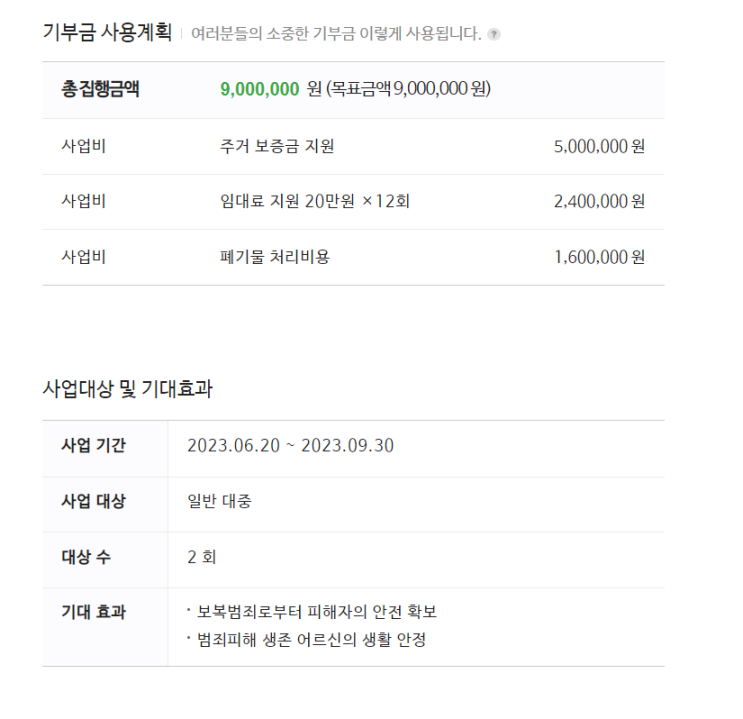Screen dimensions: 743x719
Task: Select the 보복범죄로부터 피해자의 안전 확보 bullet
Action: [312, 612]
